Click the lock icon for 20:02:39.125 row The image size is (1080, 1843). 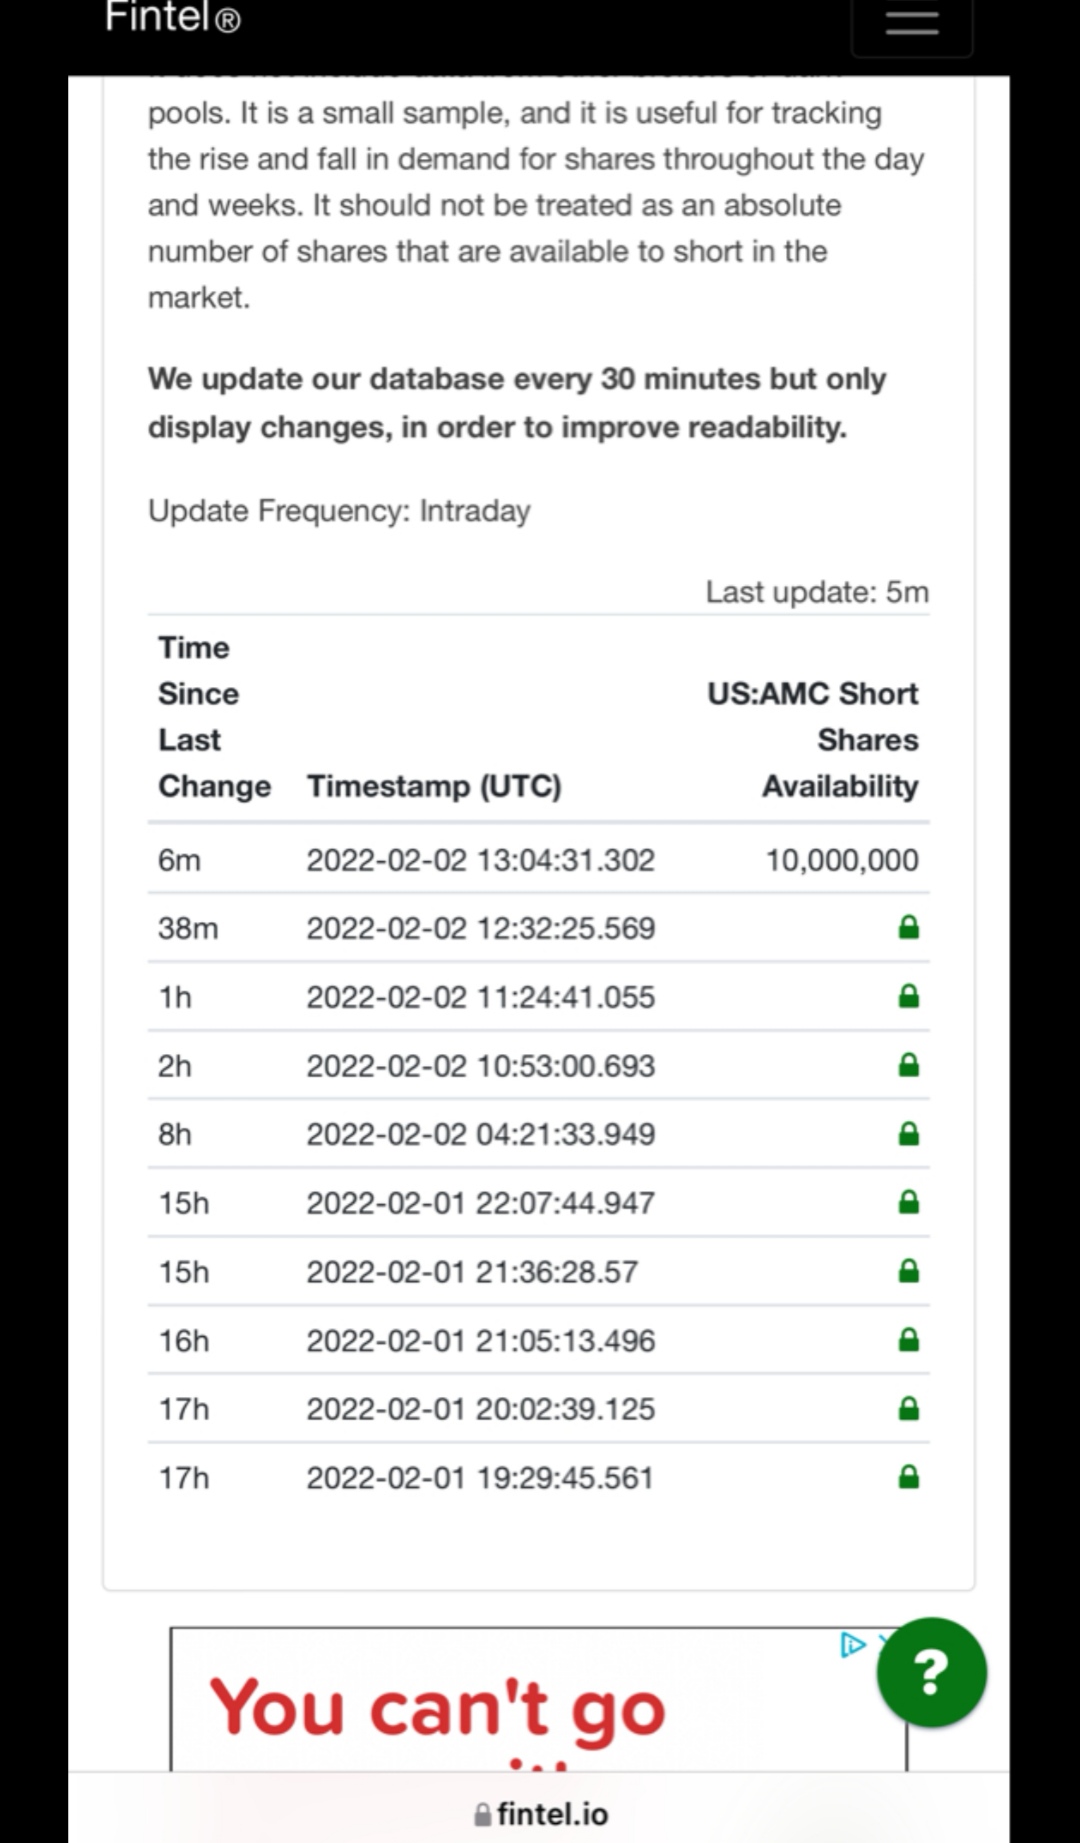click(x=908, y=1409)
